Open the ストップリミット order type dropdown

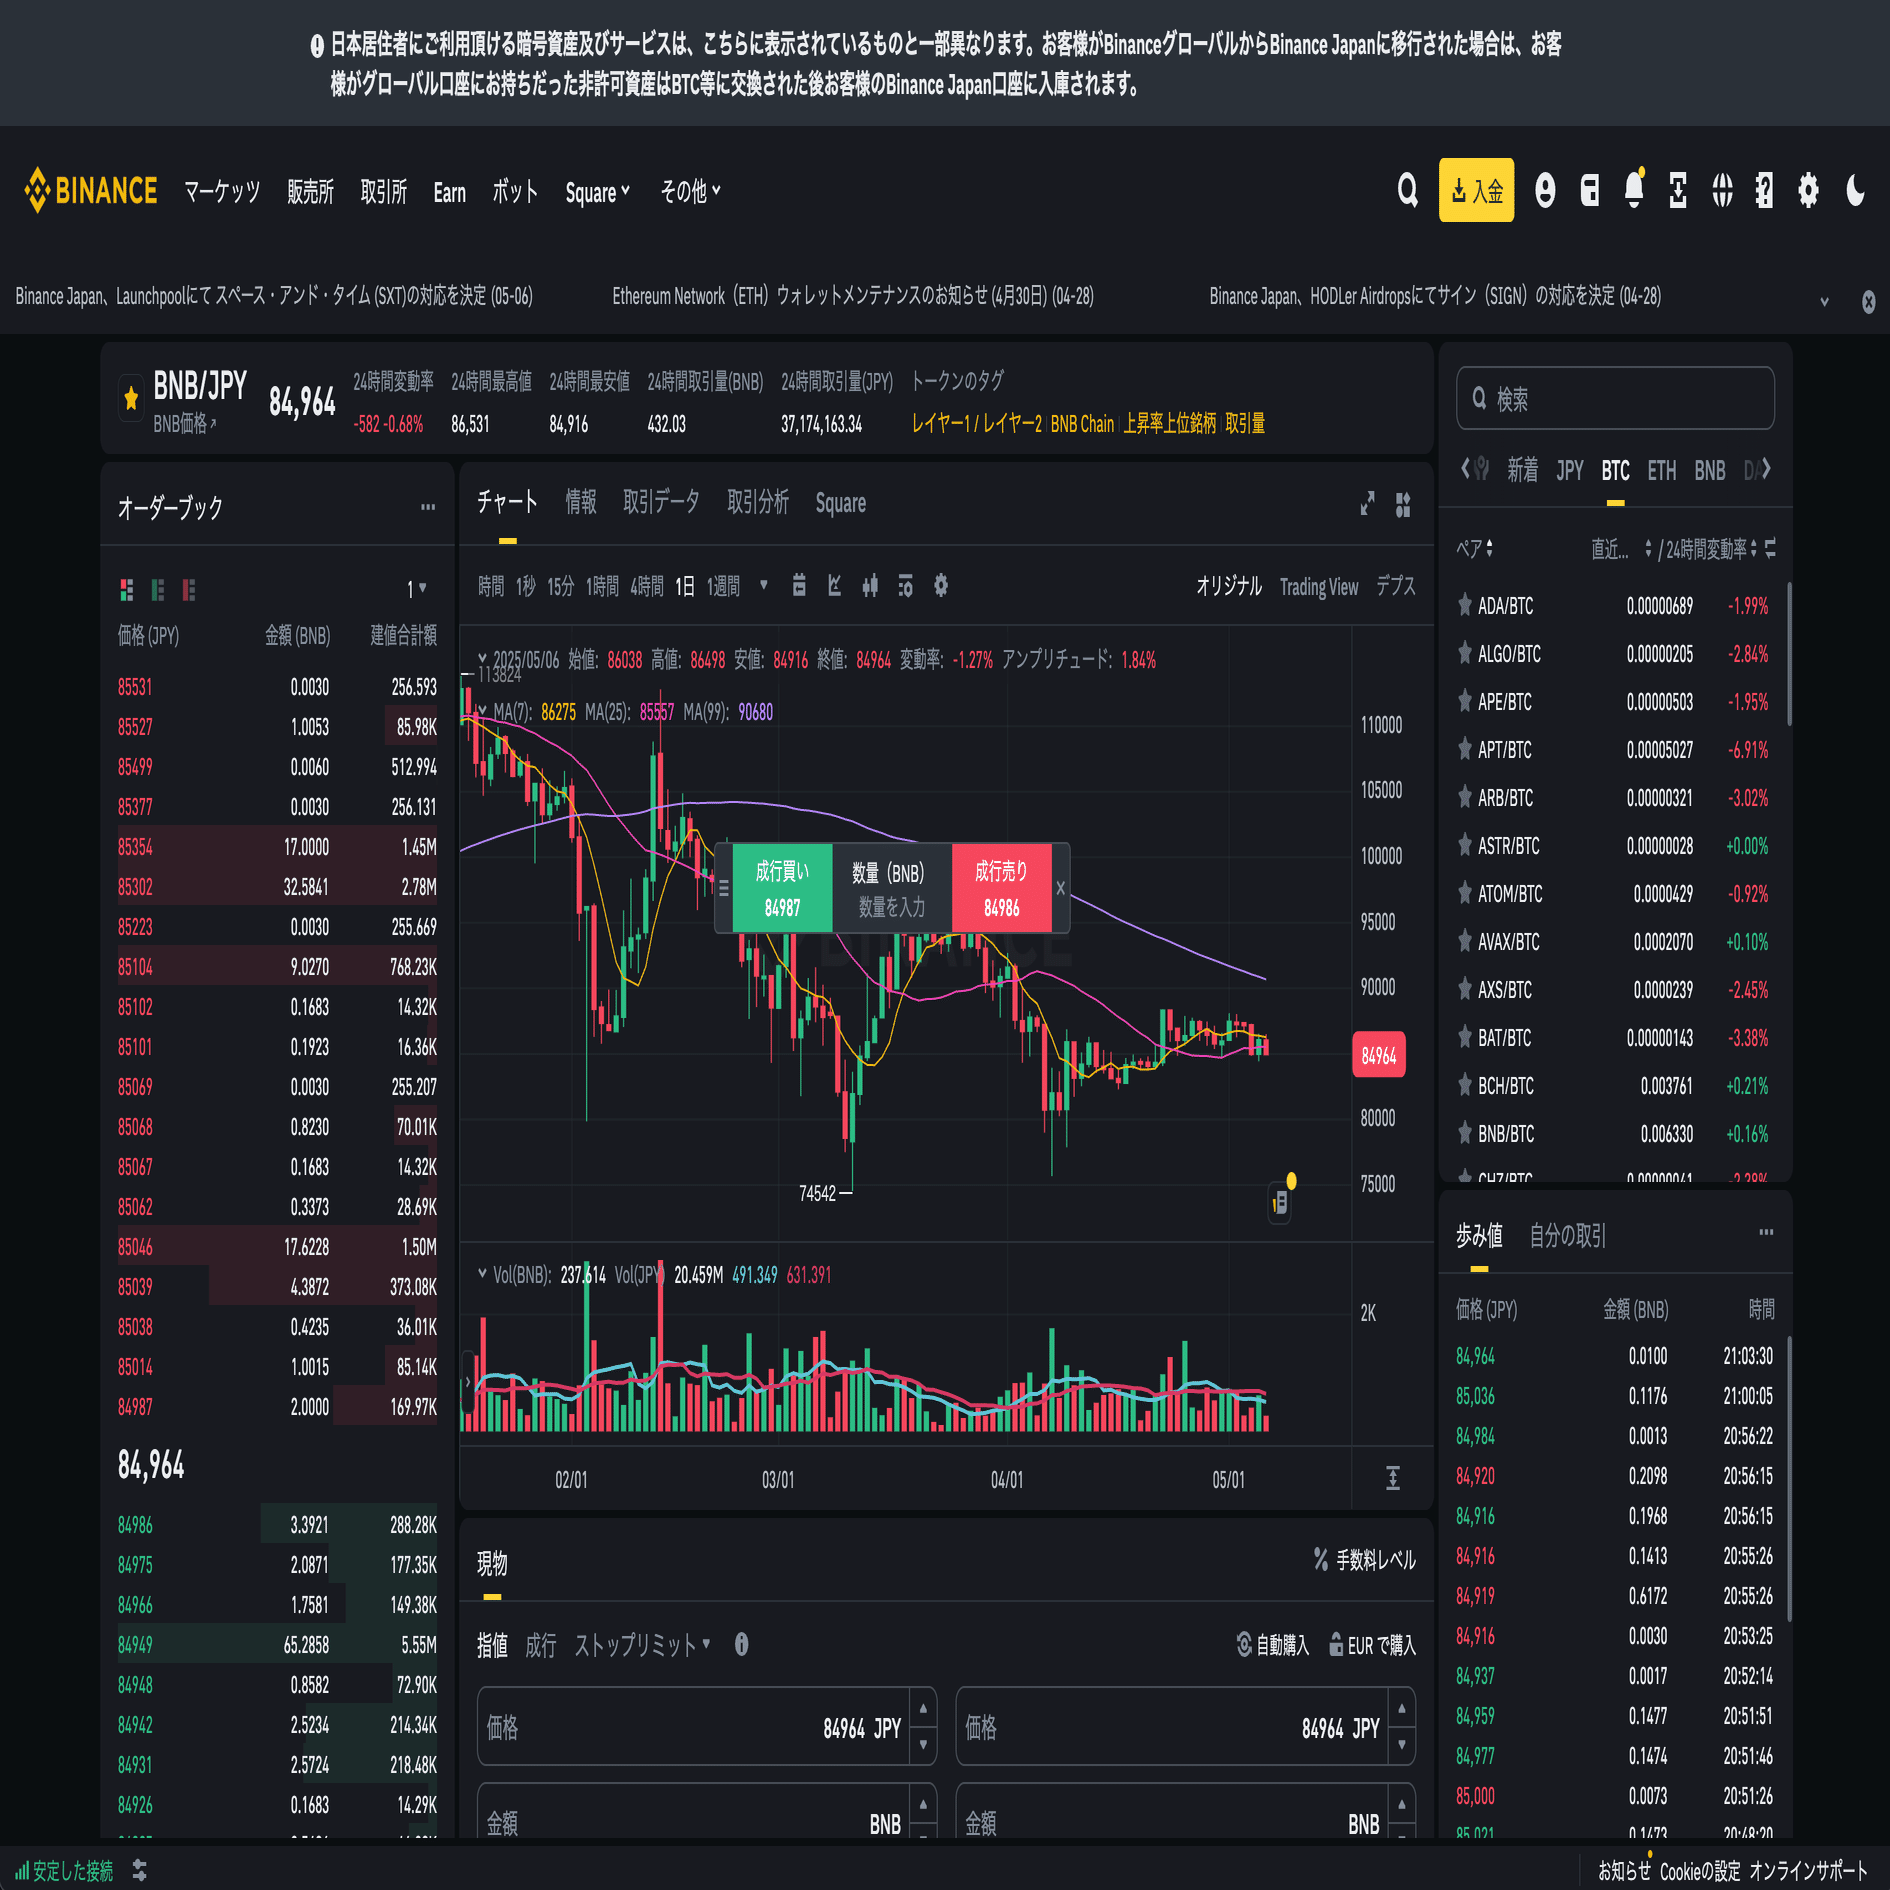pos(642,1645)
